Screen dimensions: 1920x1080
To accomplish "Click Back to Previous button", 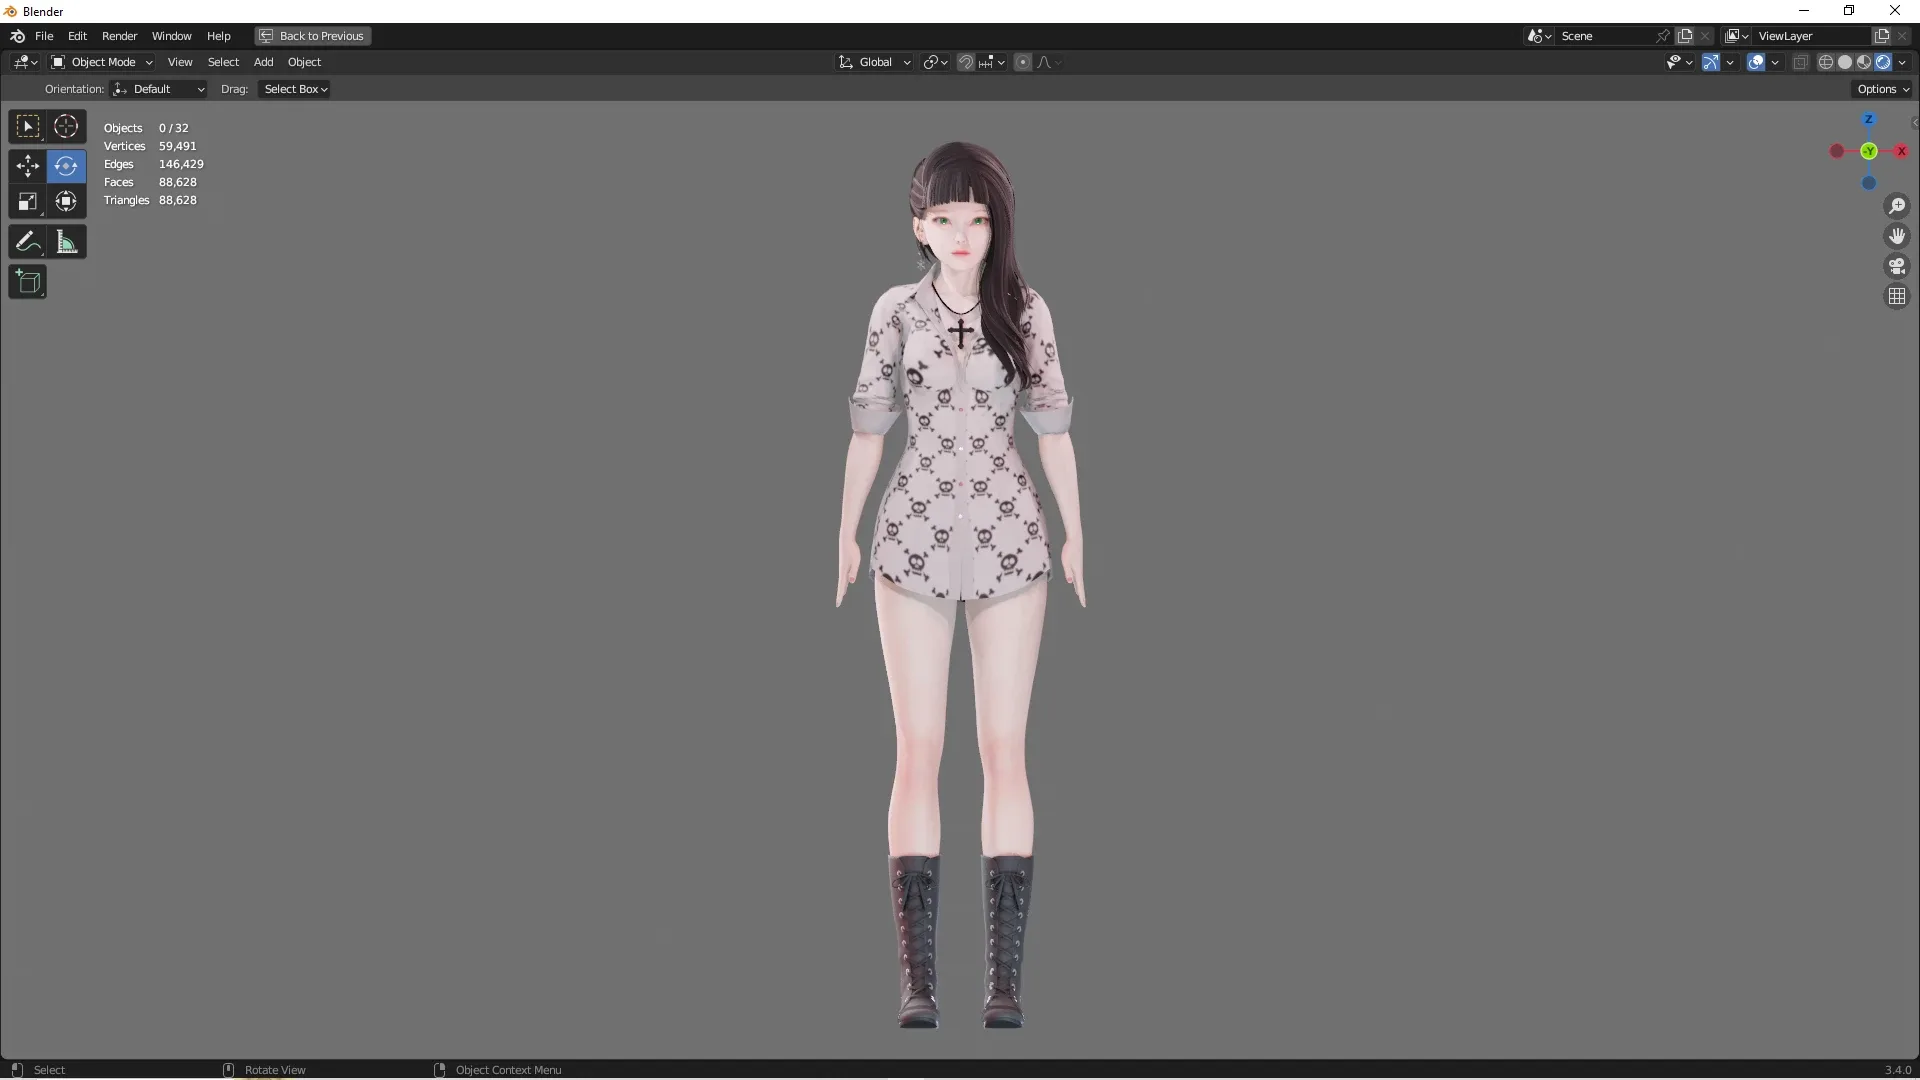I will pyautogui.click(x=311, y=36).
